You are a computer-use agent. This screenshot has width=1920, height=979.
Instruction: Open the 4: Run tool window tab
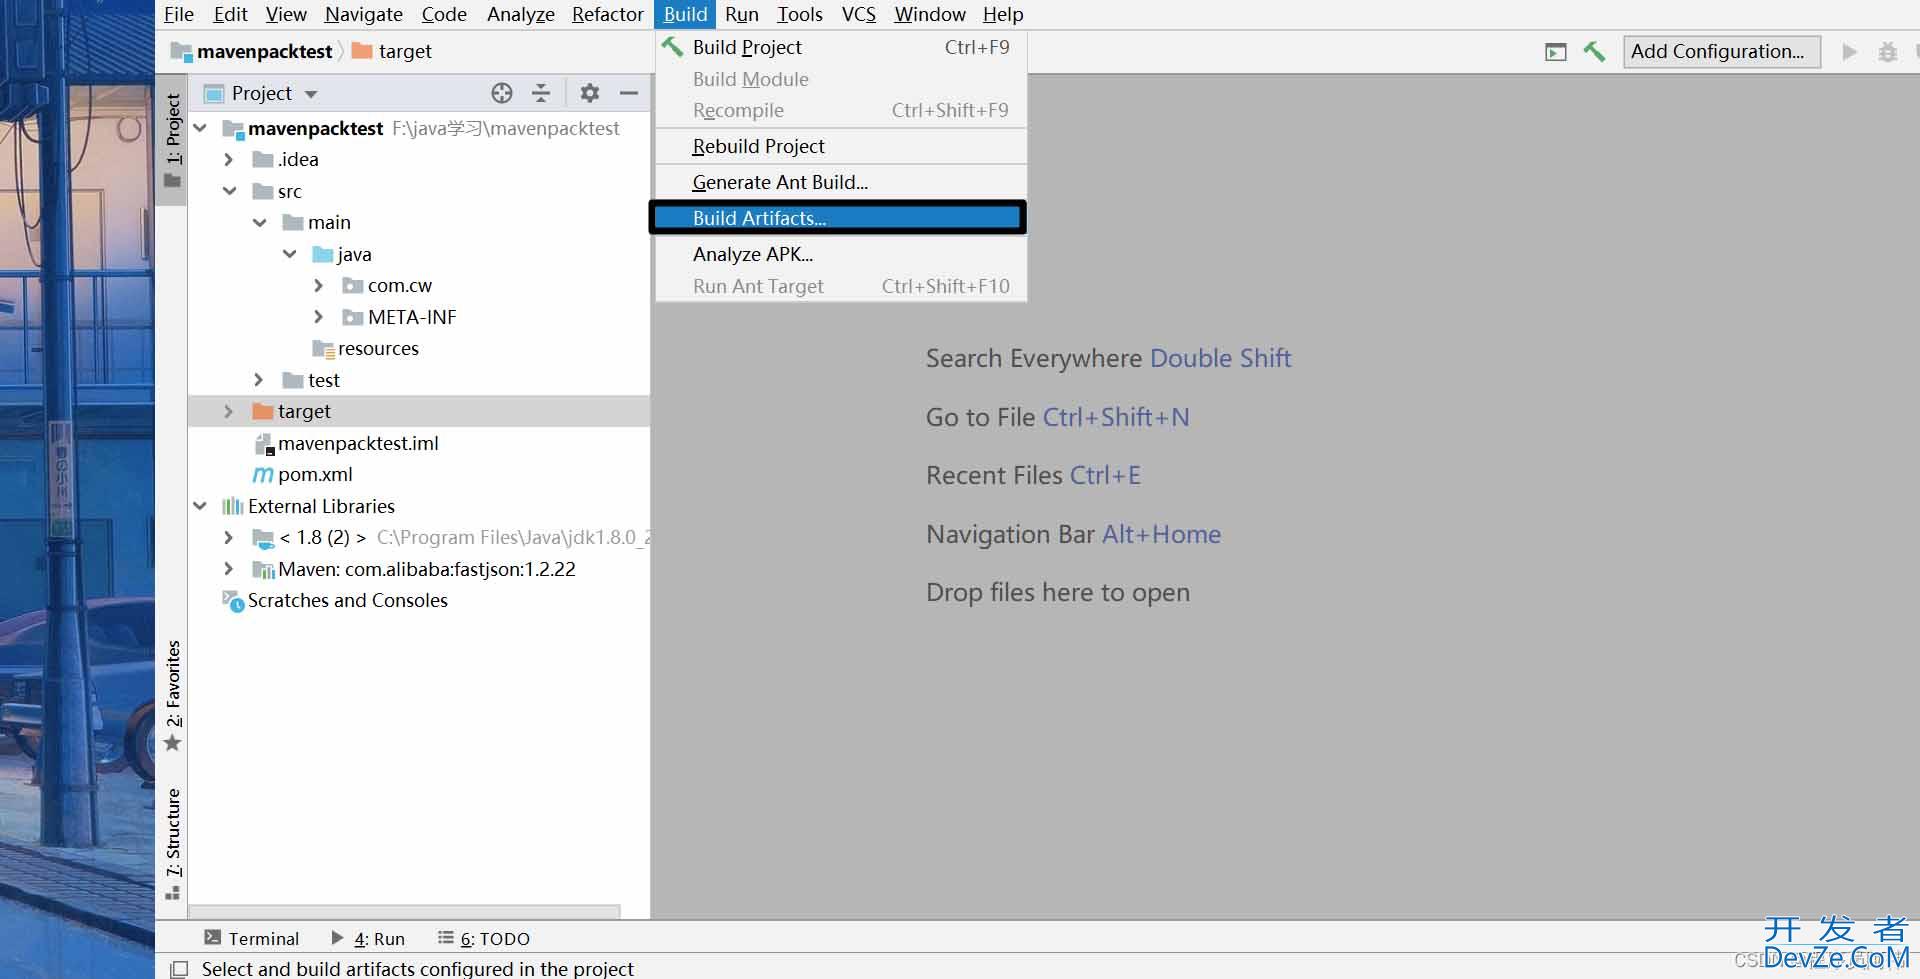pyautogui.click(x=368, y=938)
